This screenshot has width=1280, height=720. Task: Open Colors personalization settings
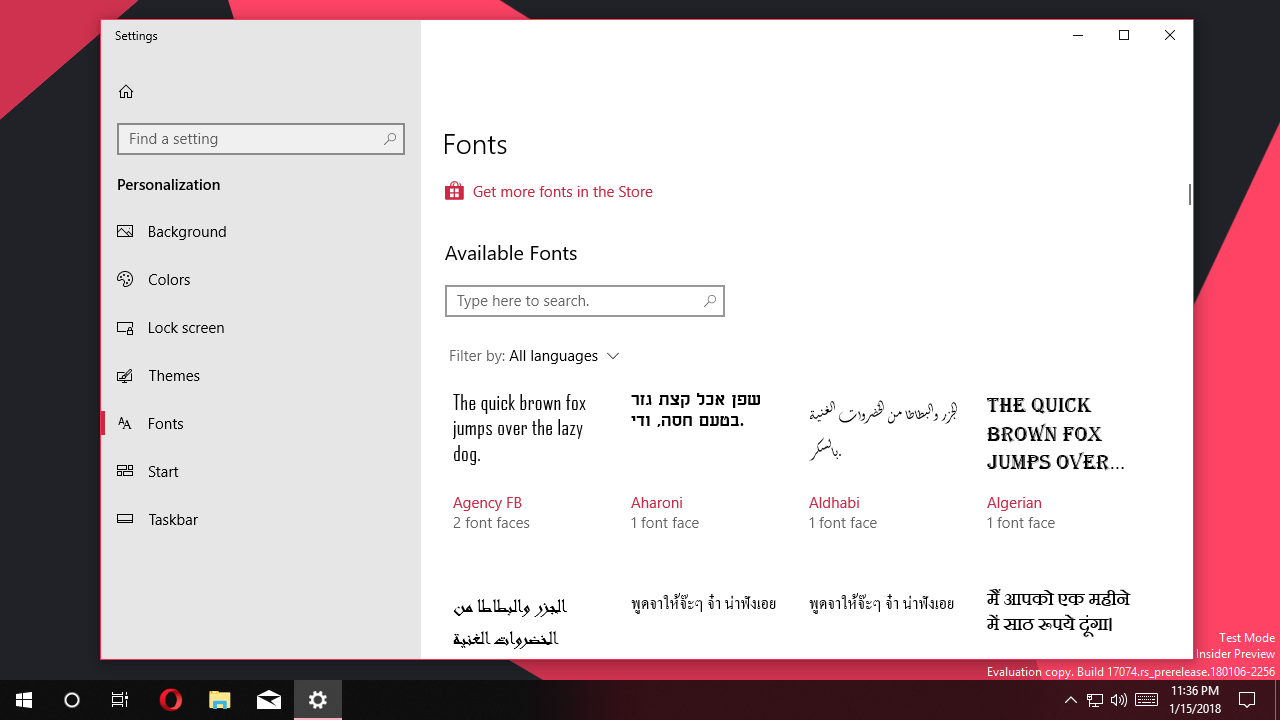click(x=169, y=279)
